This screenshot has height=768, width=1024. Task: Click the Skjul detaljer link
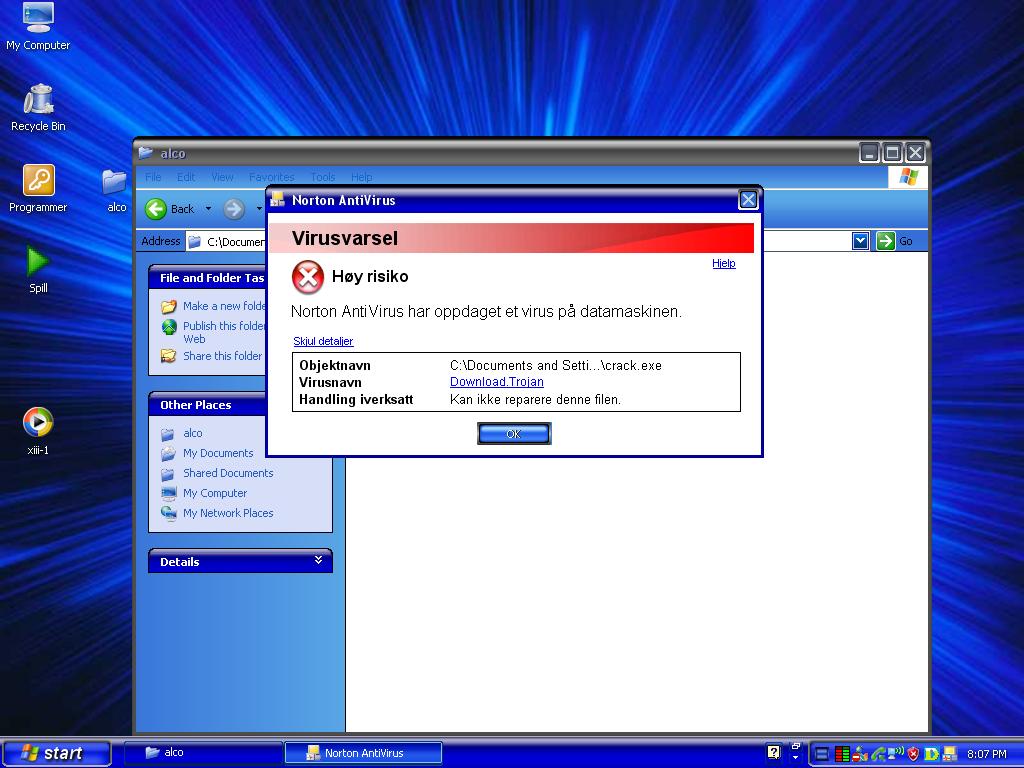click(x=323, y=341)
